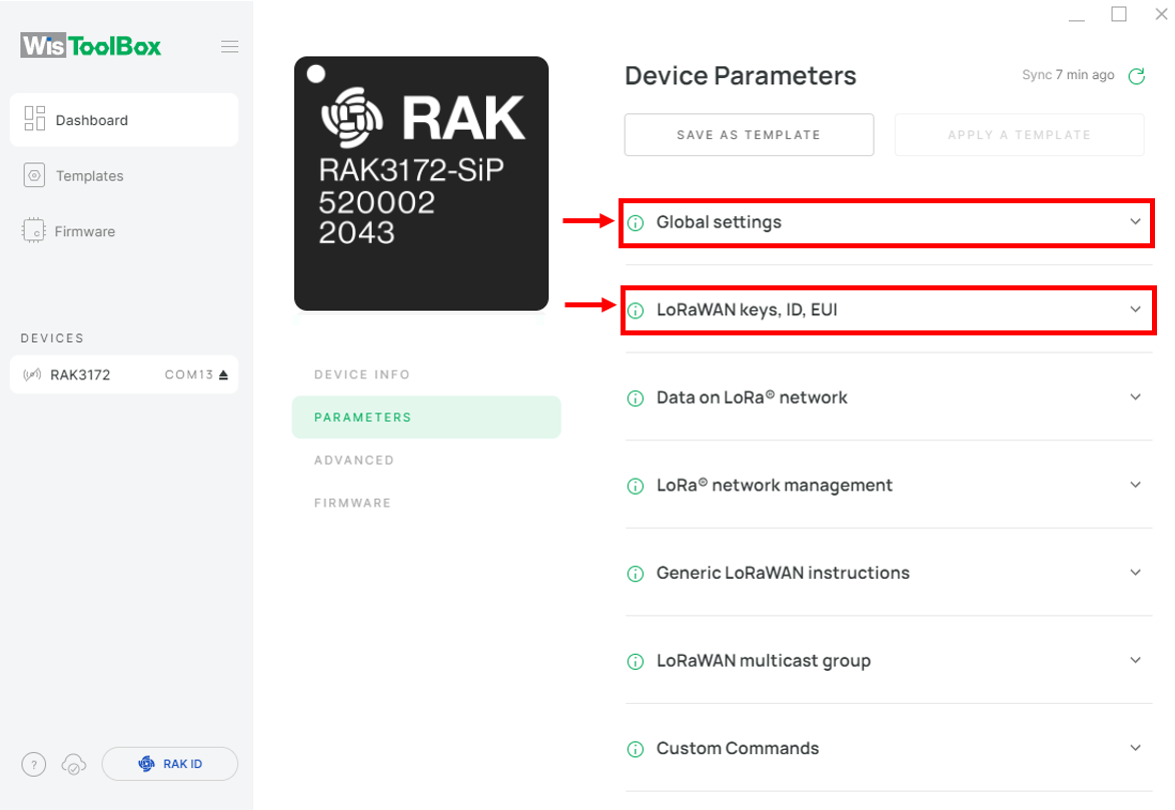Click SAVE AS TEMPLATE button
The image size is (1175, 810).
[749, 135]
